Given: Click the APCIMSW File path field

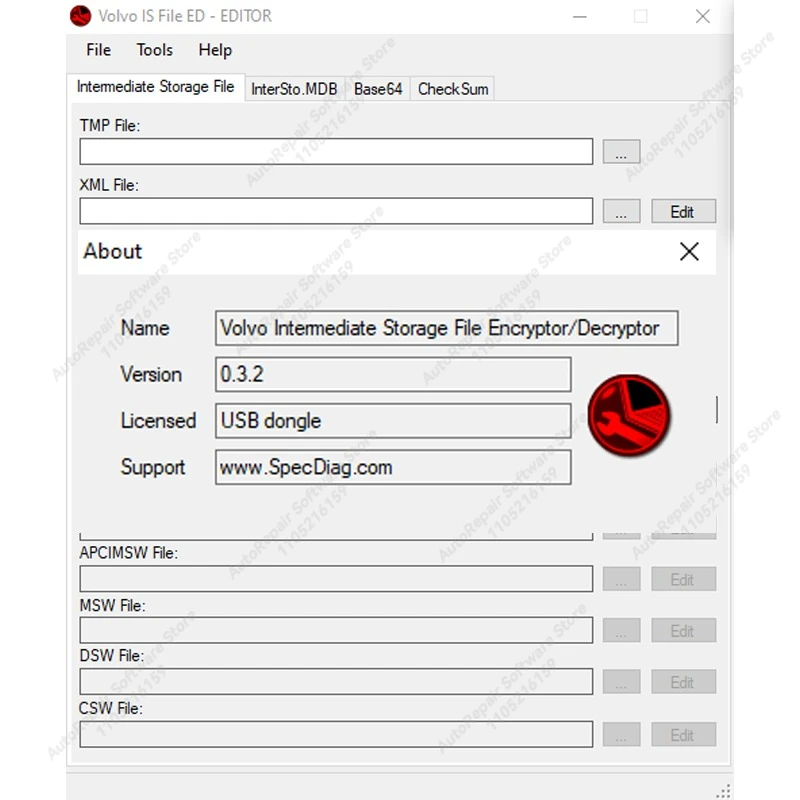Looking at the screenshot, I should (x=336, y=579).
